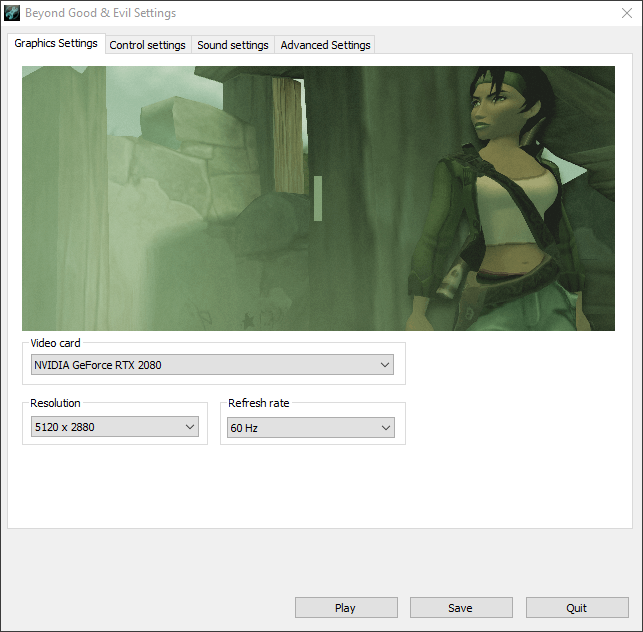This screenshot has height=632, width=643.
Task: Click the 'Beyond Good & Evil Settings' window title
Action: [x=100, y=13]
